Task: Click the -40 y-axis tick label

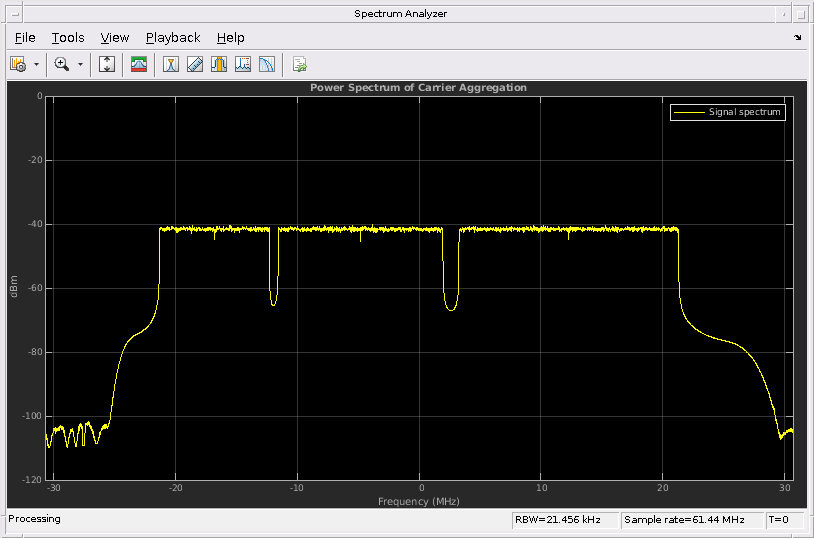Action: click(x=35, y=224)
